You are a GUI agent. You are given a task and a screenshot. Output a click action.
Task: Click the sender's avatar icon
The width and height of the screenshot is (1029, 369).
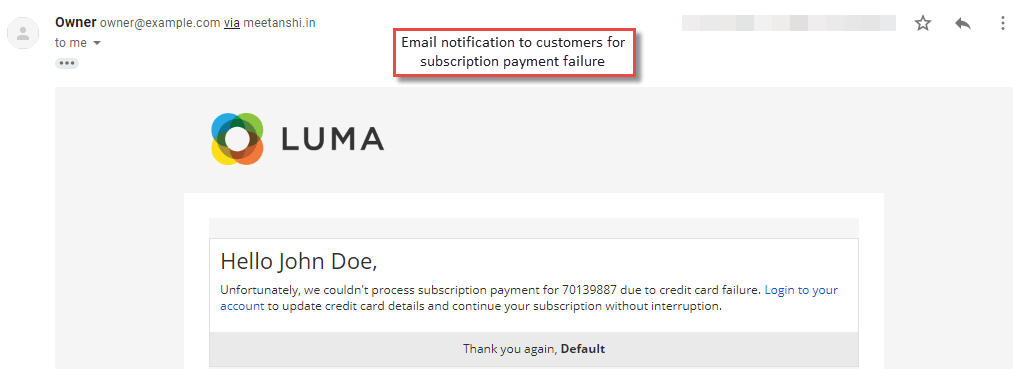click(x=23, y=33)
